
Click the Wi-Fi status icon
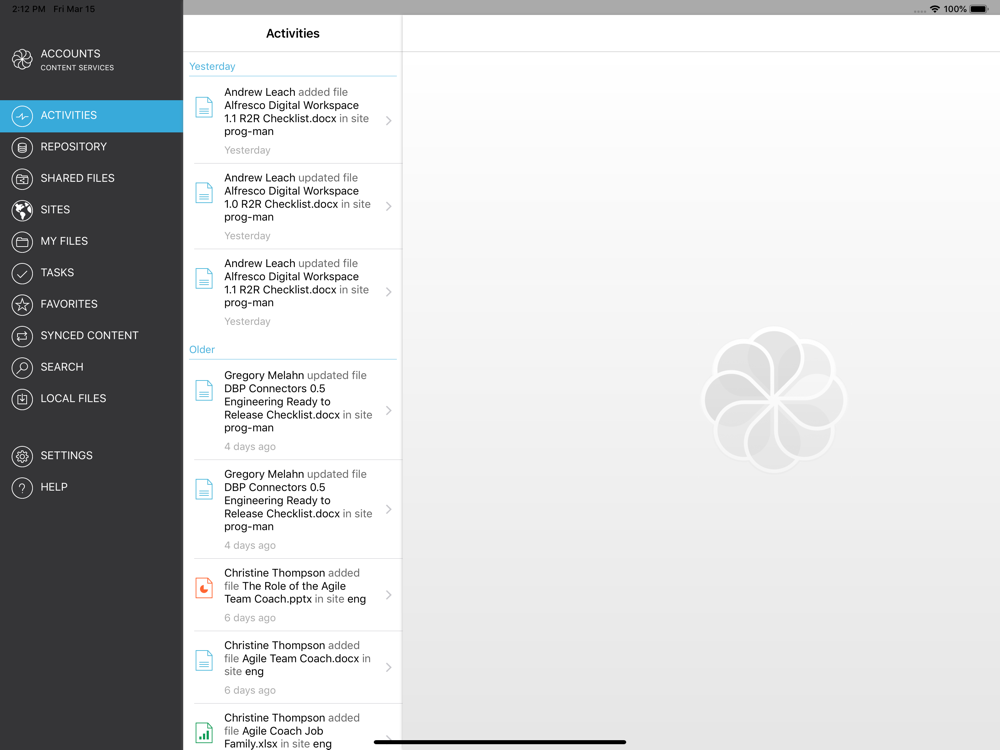tap(934, 9)
